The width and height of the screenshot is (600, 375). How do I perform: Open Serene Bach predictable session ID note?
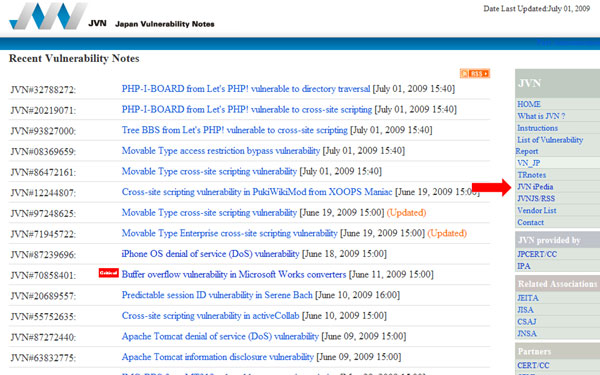(x=217, y=295)
